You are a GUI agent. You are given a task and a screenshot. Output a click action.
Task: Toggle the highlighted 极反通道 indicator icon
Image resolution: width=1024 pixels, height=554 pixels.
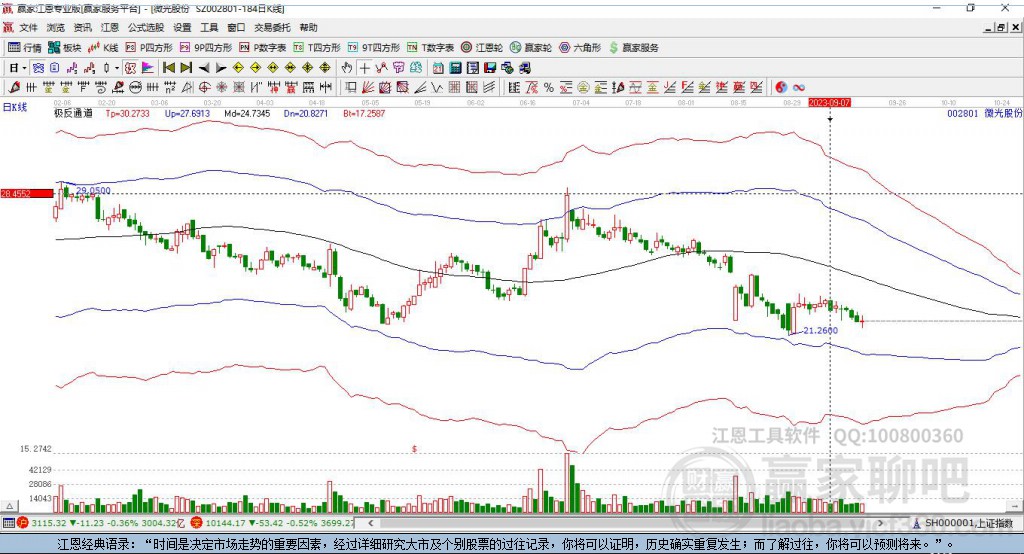pos(131,68)
